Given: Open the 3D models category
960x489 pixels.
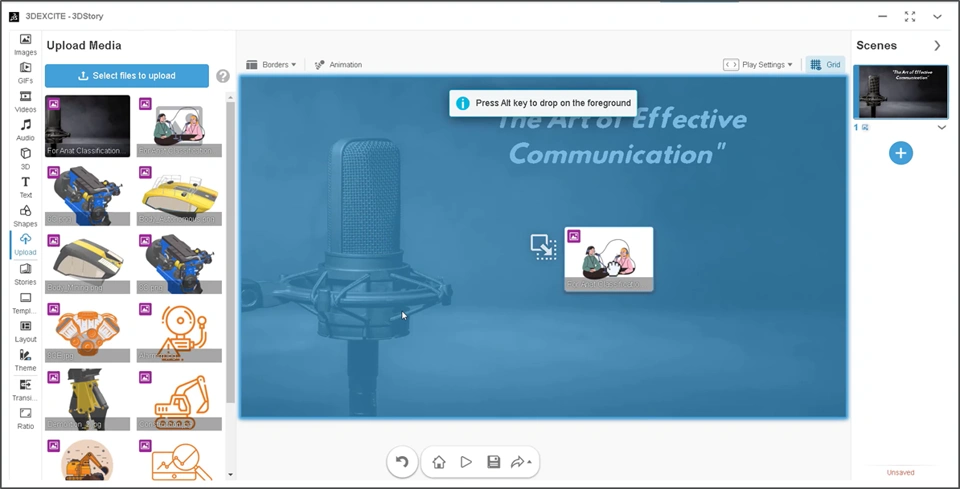Looking at the screenshot, I should point(25,159).
